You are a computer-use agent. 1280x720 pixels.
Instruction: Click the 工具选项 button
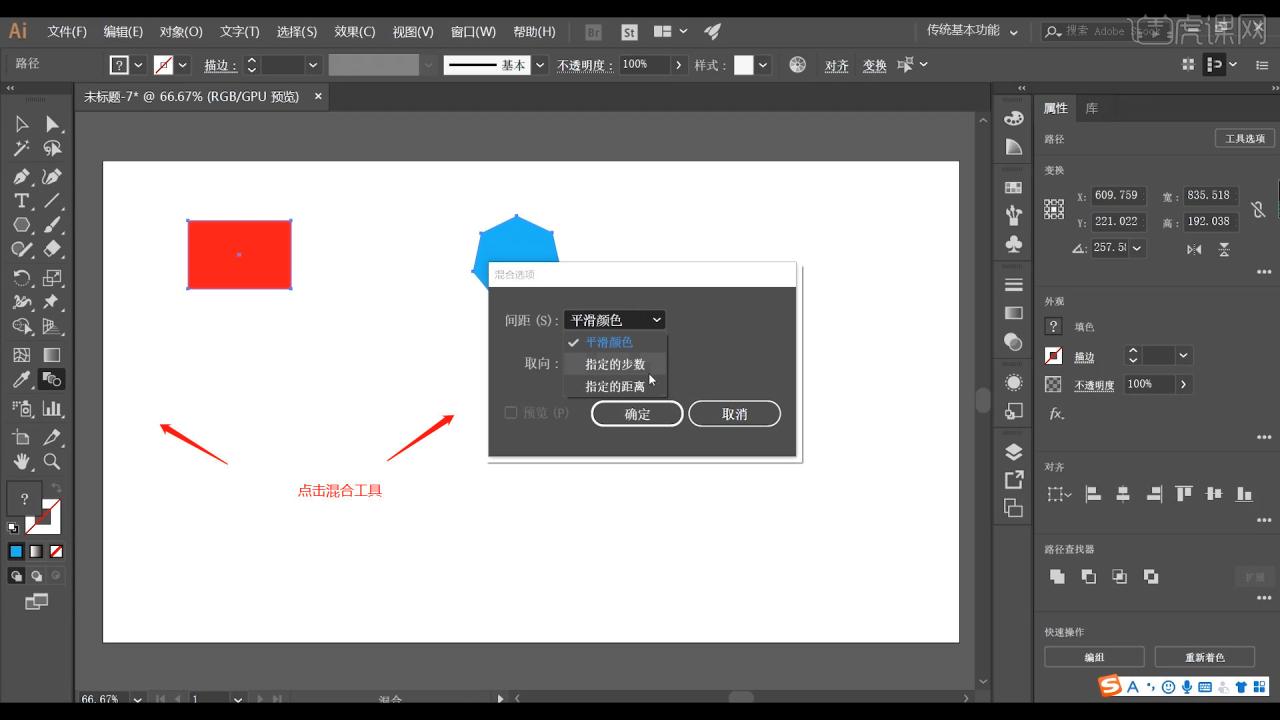tap(1244, 138)
